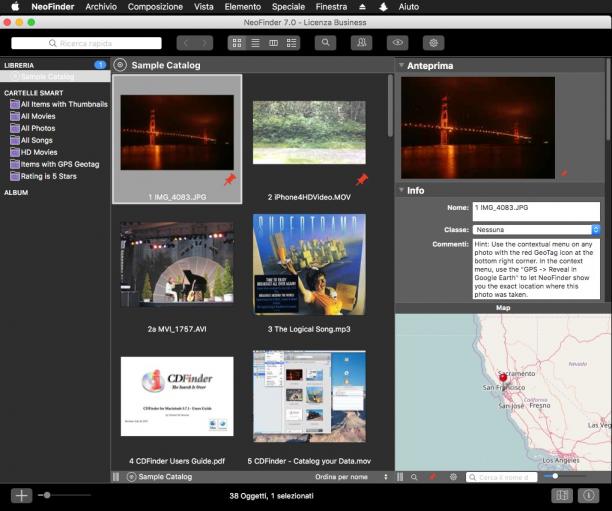Image resolution: width=612 pixels, height=511 pixels.
Task: Open the Composizione menu
Action: pyautogui.click(x=155, y=7)
